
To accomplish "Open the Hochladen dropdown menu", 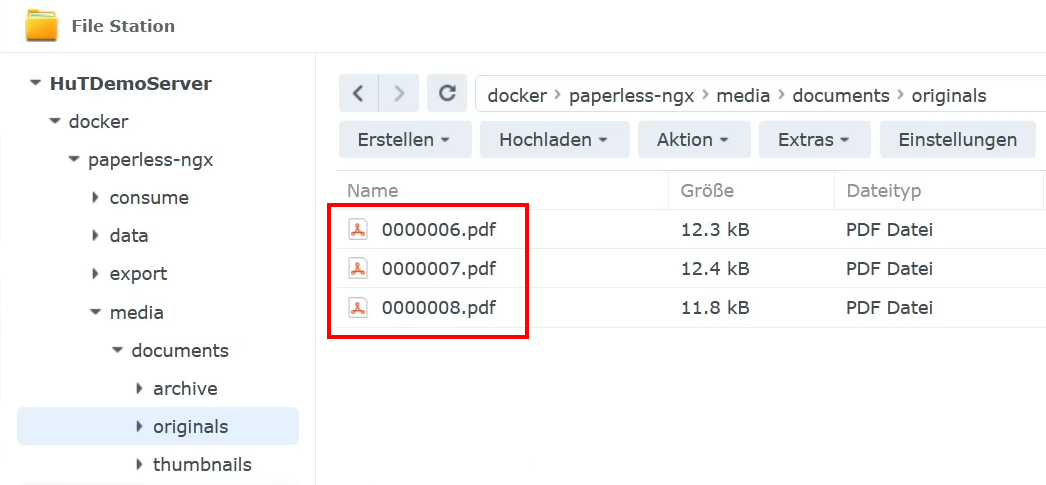I will click(555, 139).
